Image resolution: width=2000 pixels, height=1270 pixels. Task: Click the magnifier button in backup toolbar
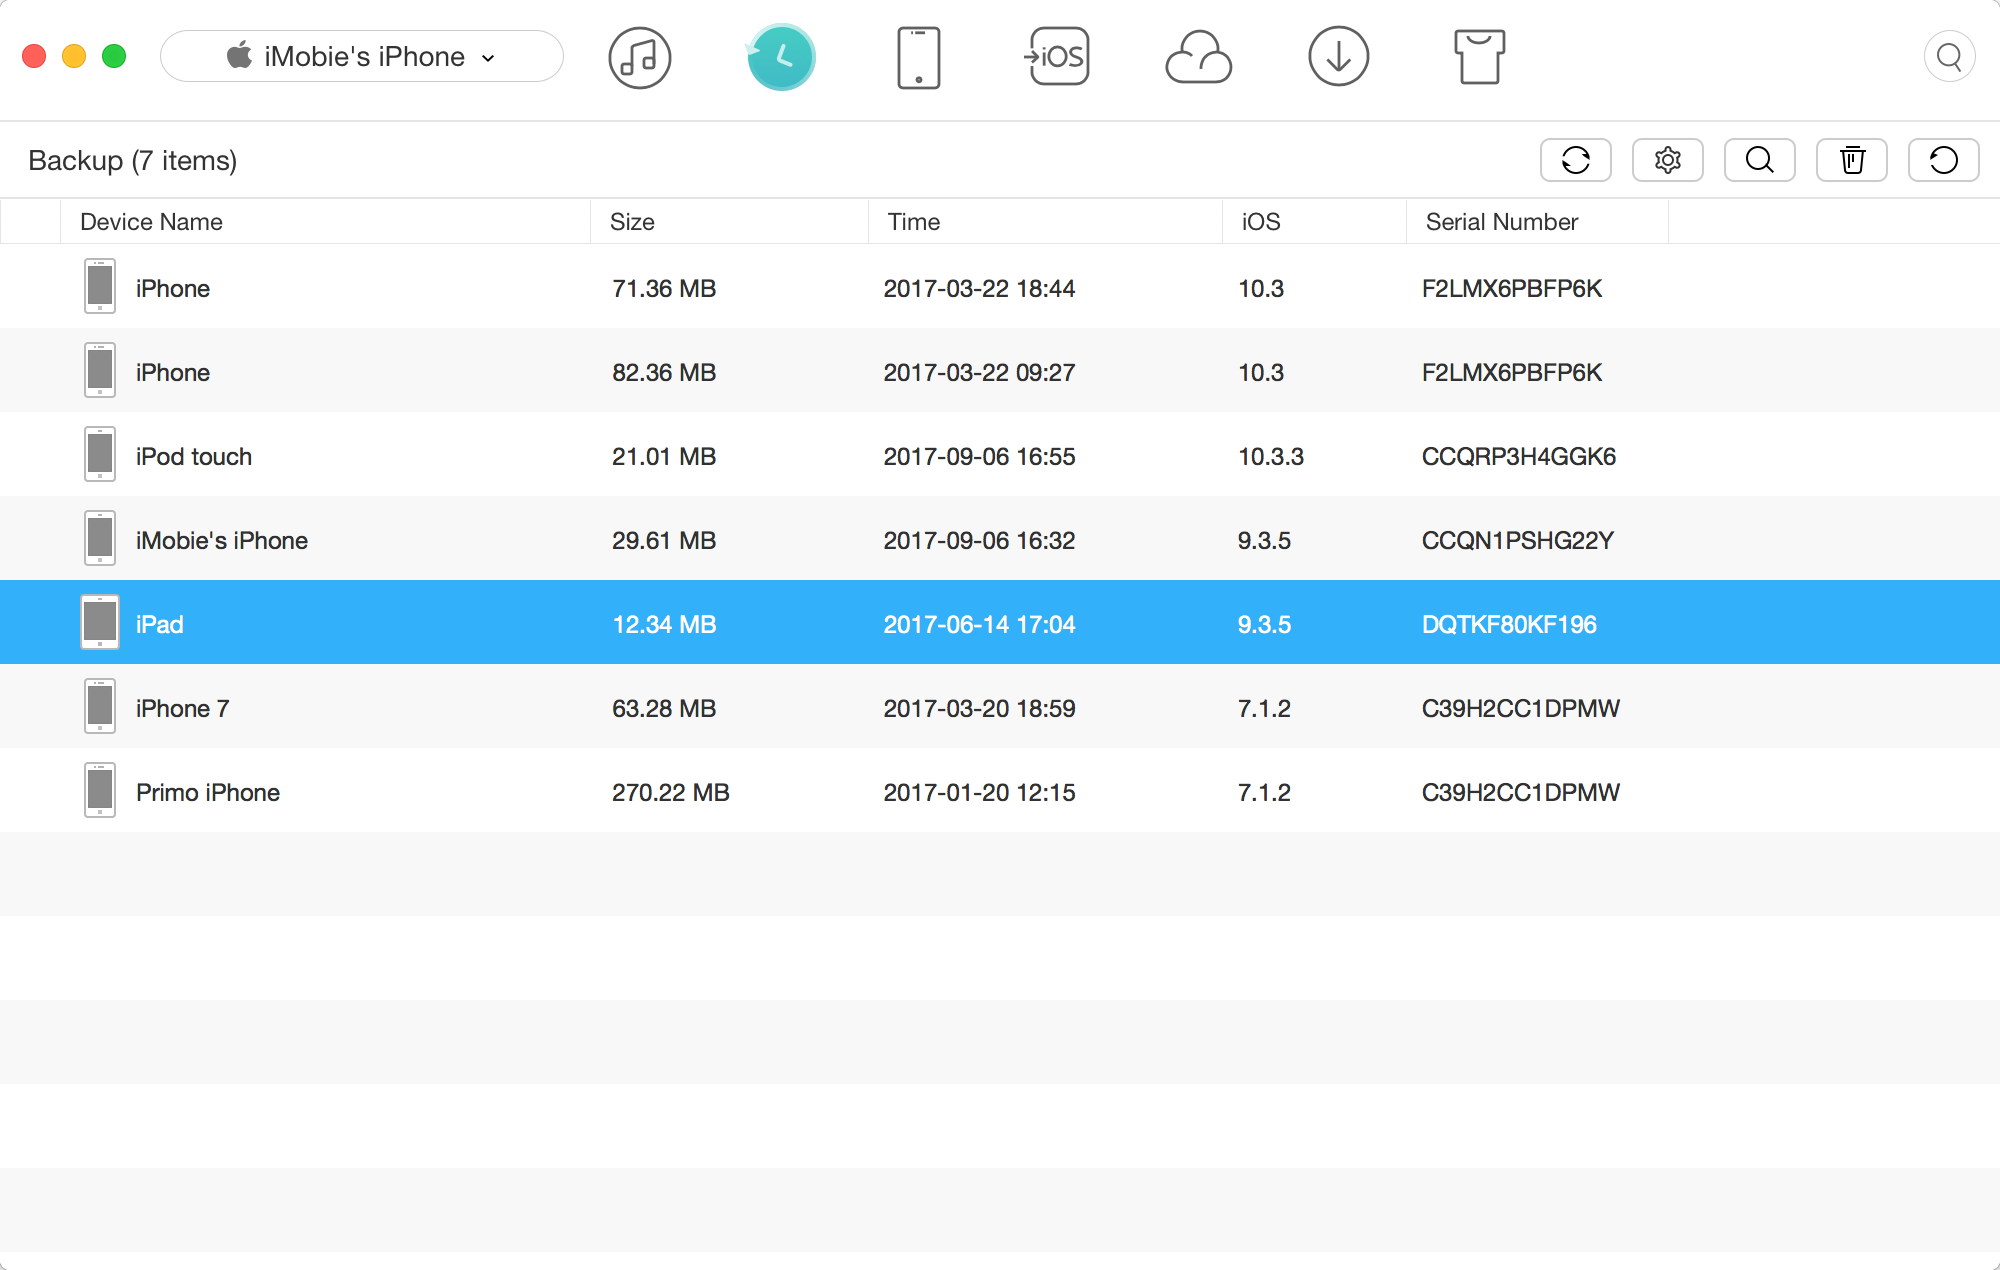click(1760, 160)
